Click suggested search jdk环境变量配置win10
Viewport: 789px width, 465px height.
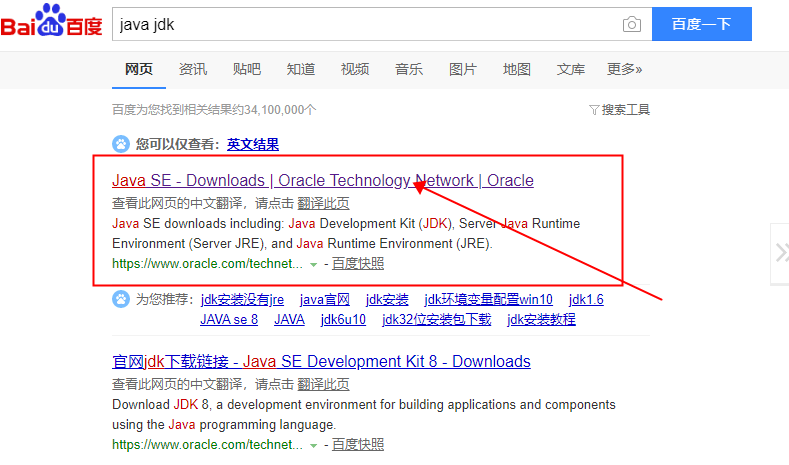click(488, 299)
